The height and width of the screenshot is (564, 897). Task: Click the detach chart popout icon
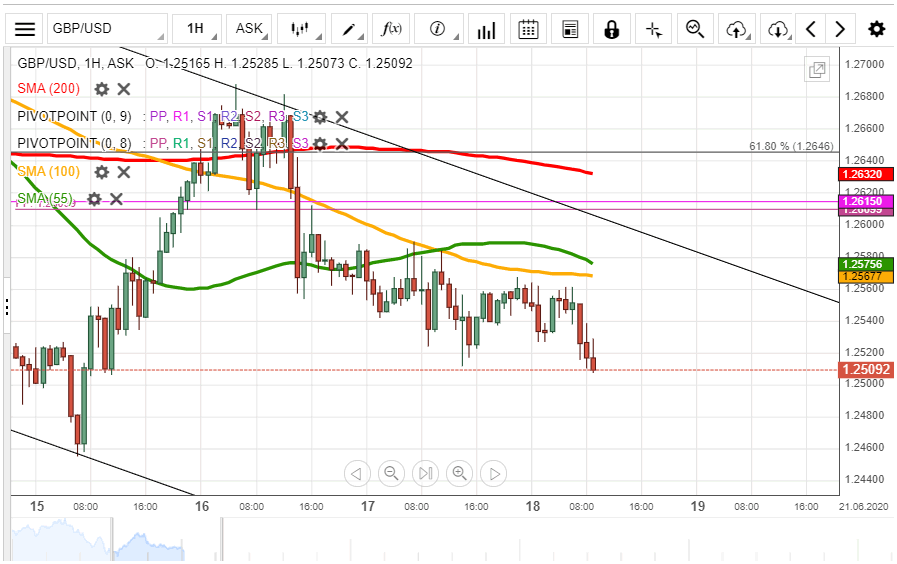pyautogui.click(x=817, y=70)
